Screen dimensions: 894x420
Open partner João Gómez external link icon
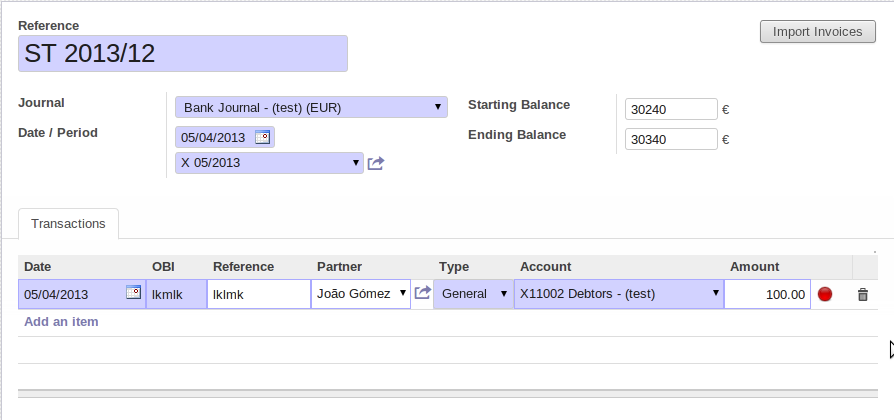pos(422,293)
